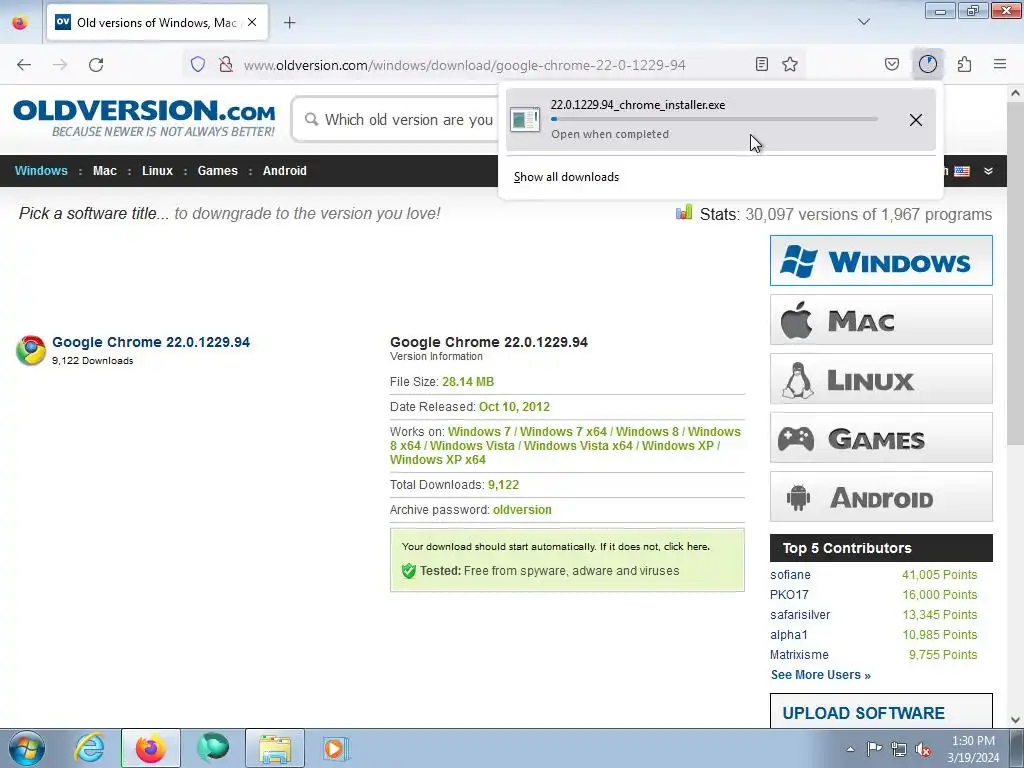
Task: Click the insecure connection padlock icon
Action: (226, 64)
